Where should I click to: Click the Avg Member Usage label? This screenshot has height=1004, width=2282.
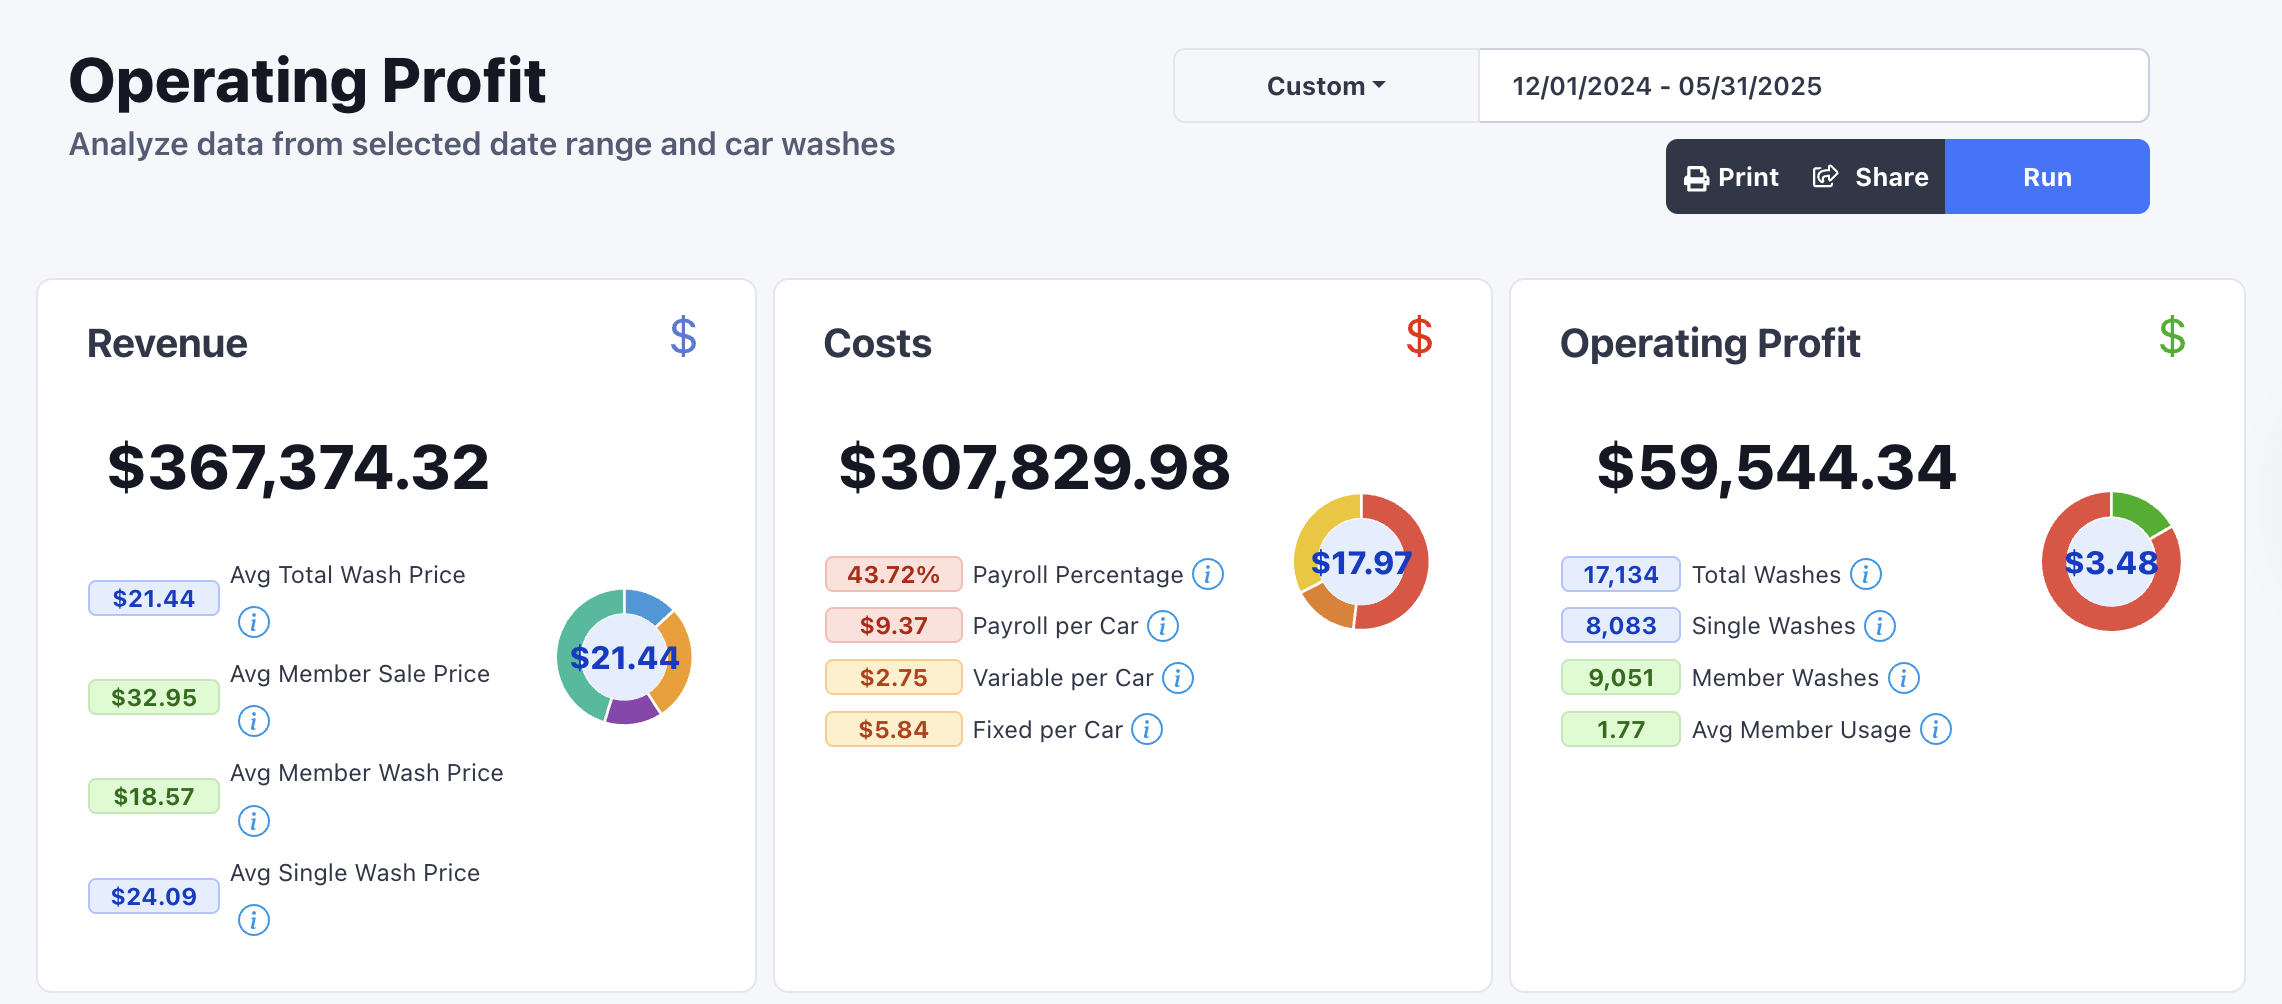coord(1801,730)
